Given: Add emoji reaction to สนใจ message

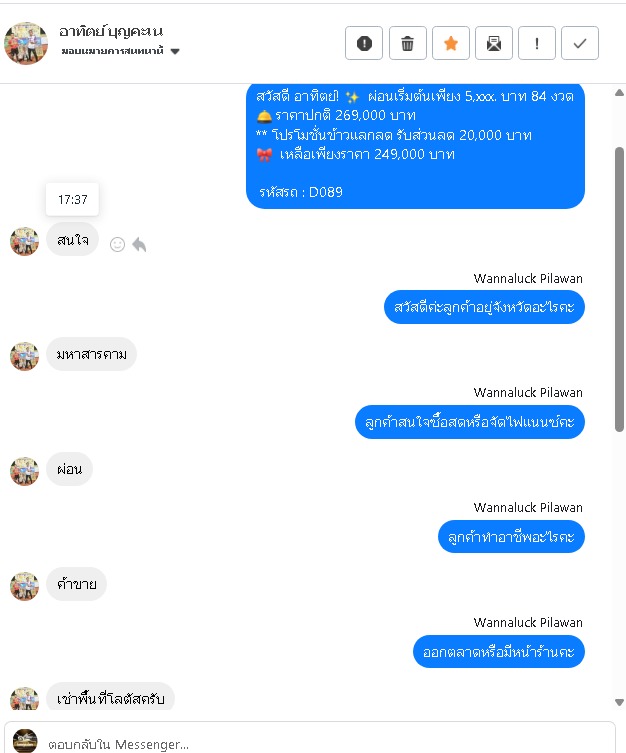Looking at the screenshot, I should [117, 244].
